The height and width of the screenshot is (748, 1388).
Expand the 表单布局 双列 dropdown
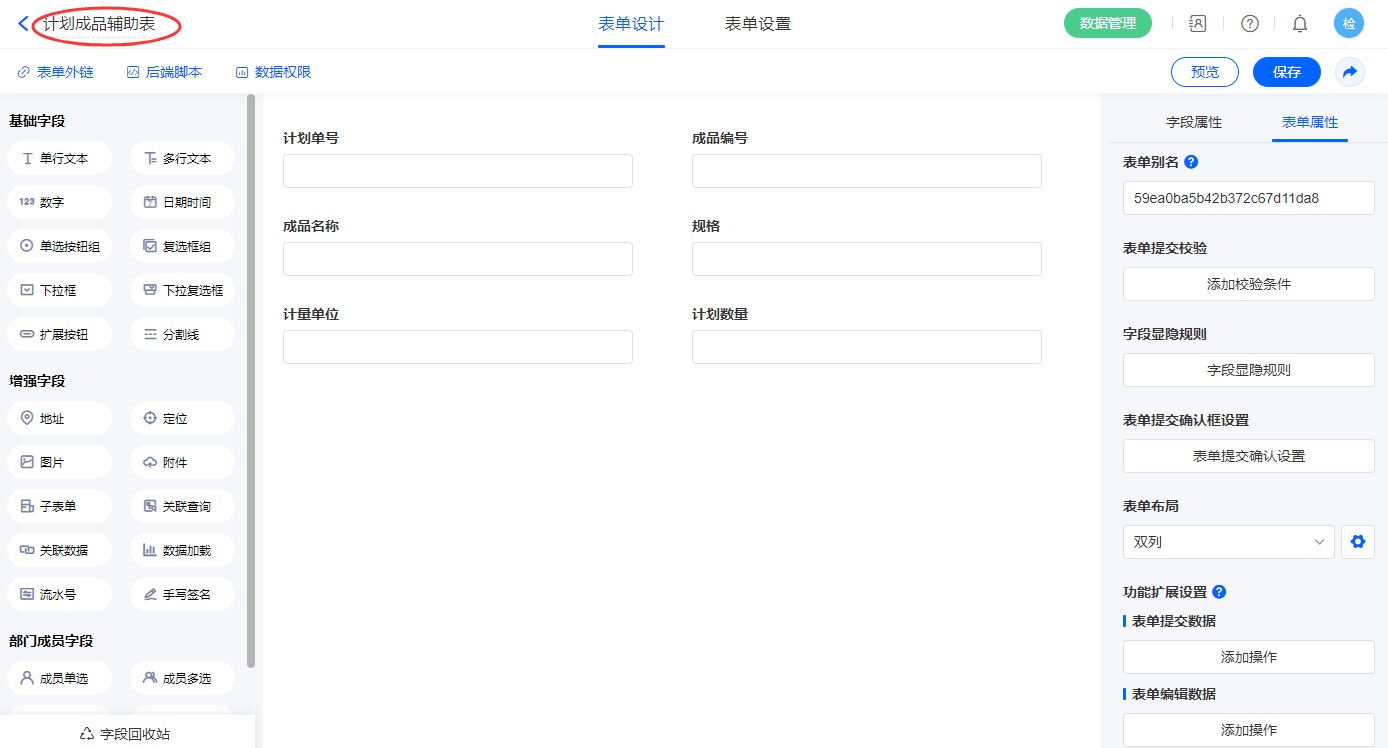click(1228, 542)
